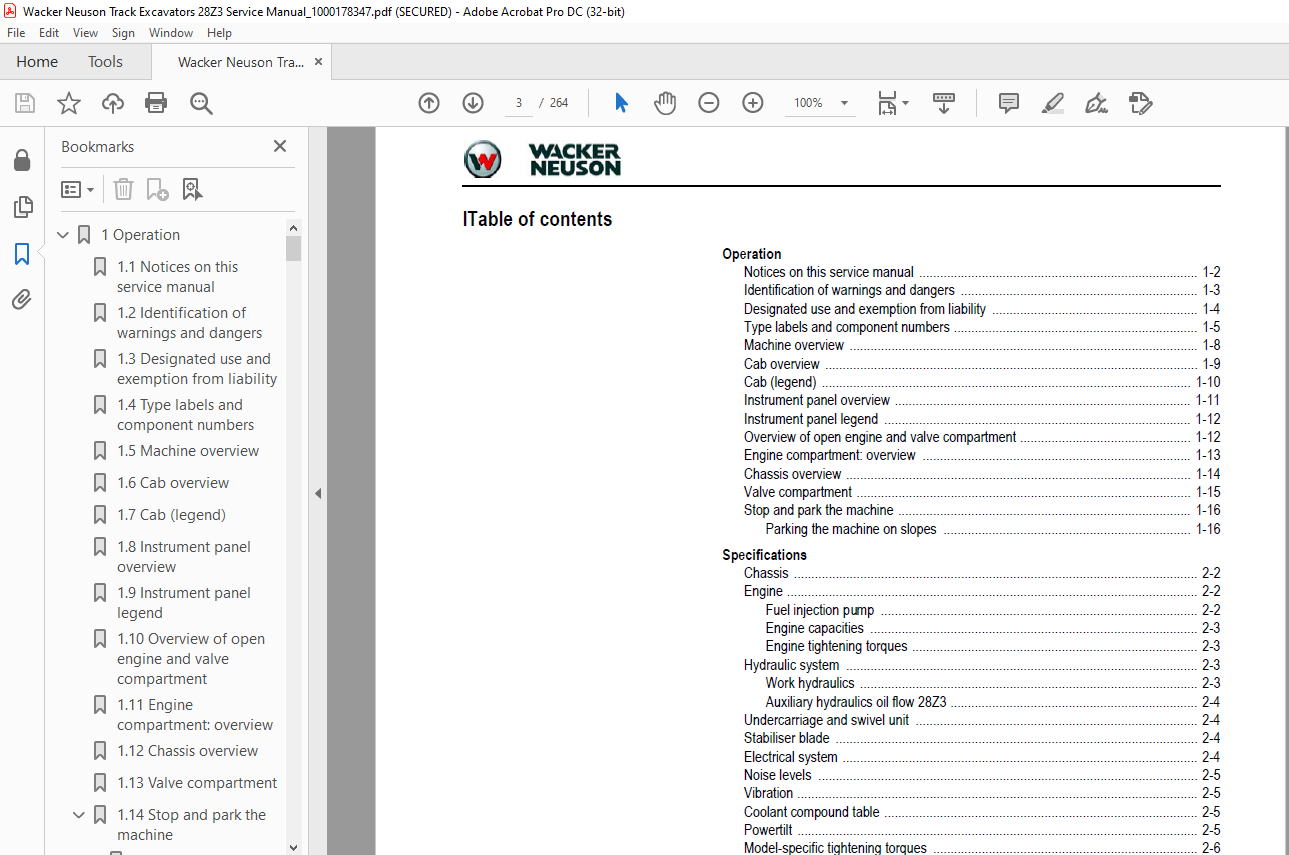Click the Save file icon
Viewport: 1289px width, 855px height.
click(x=25, y=103)
